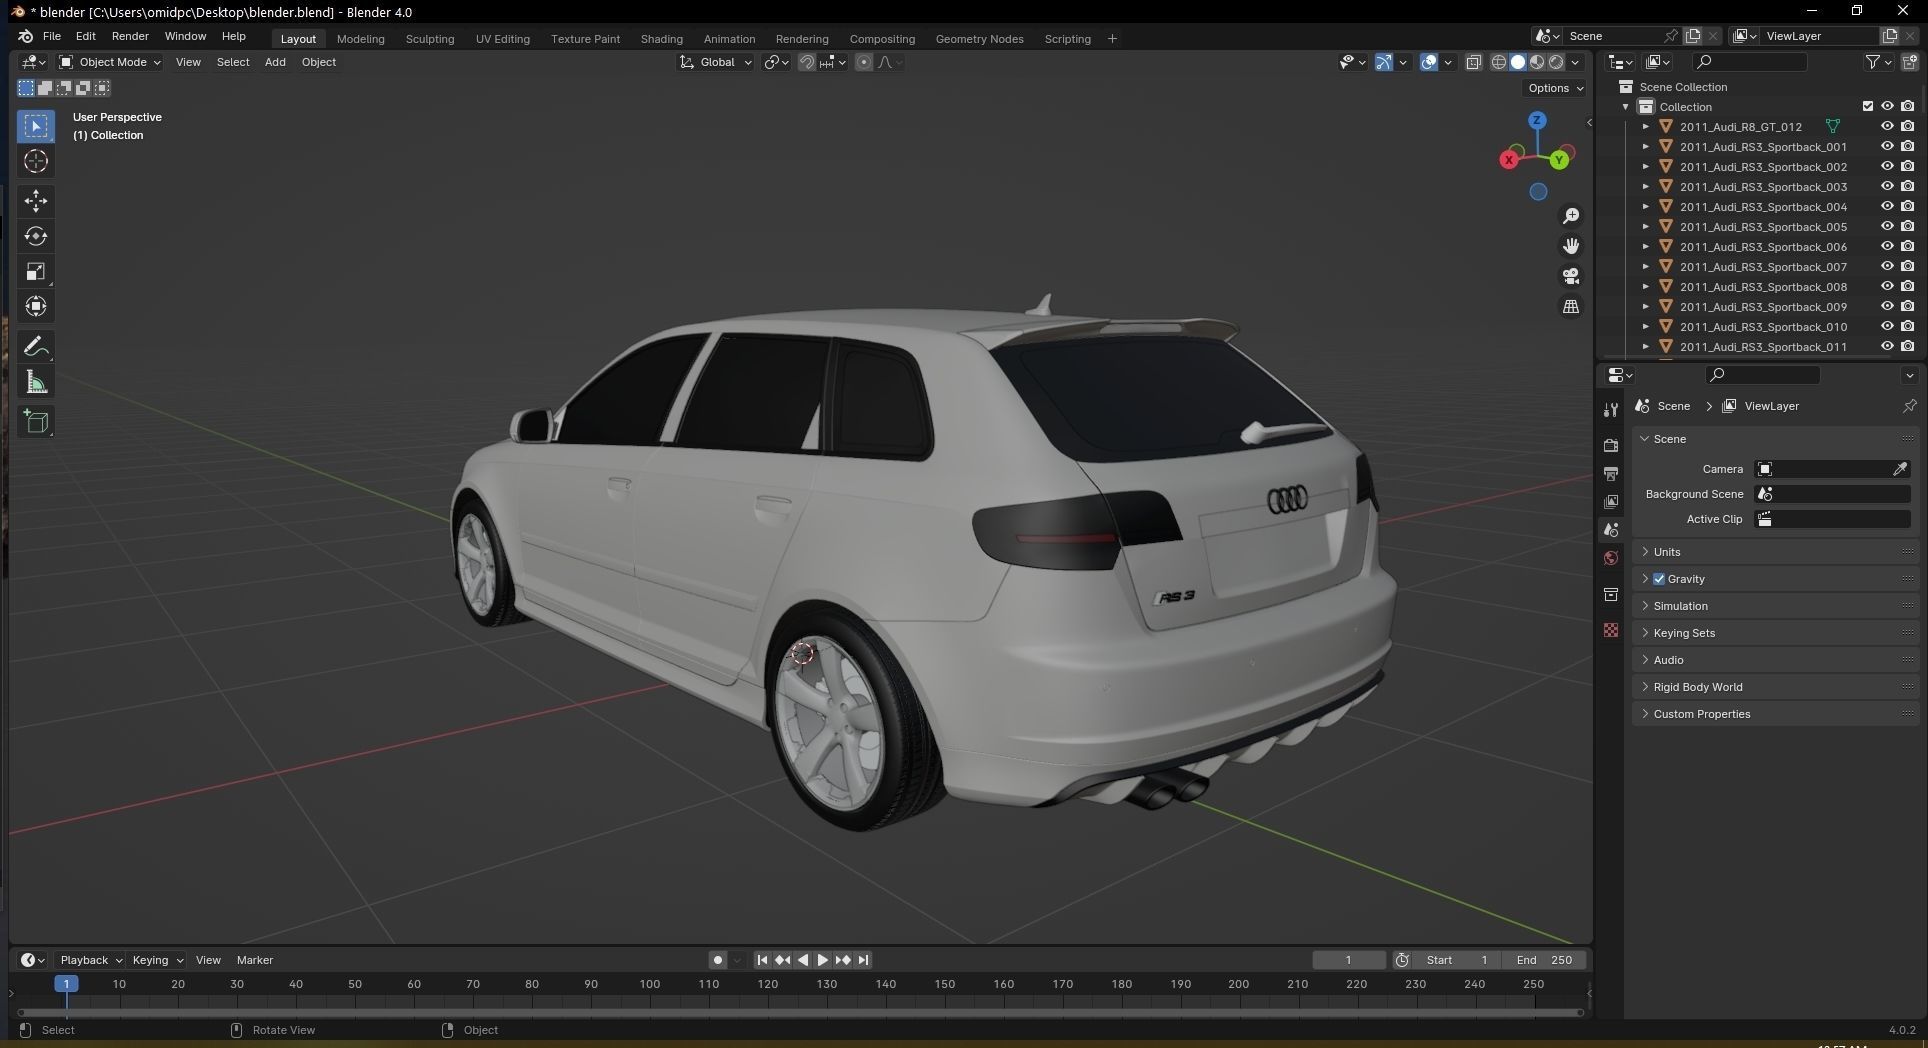
Task: Switch to solid viewport shading
Action: click(1517, 62)
